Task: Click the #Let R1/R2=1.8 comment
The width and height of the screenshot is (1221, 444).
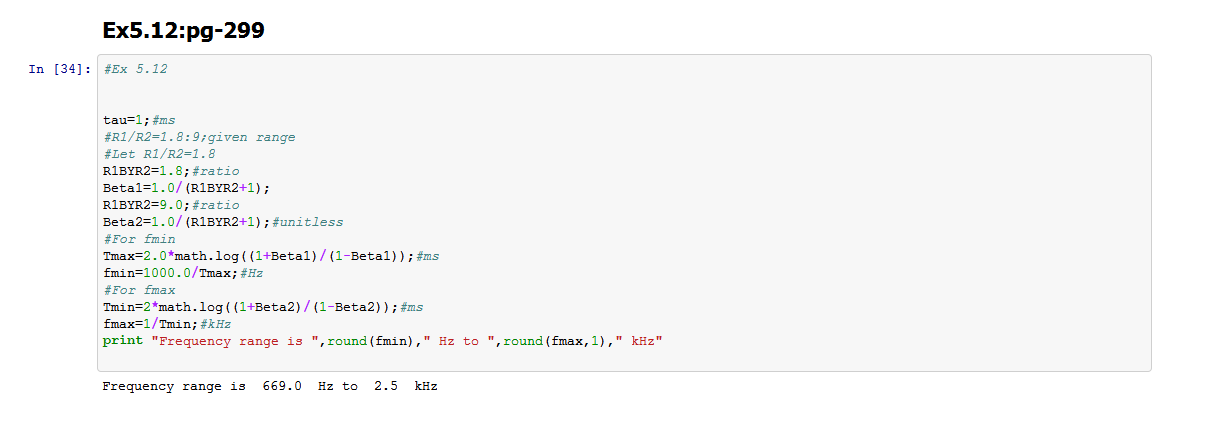Action: click(159, 154)
